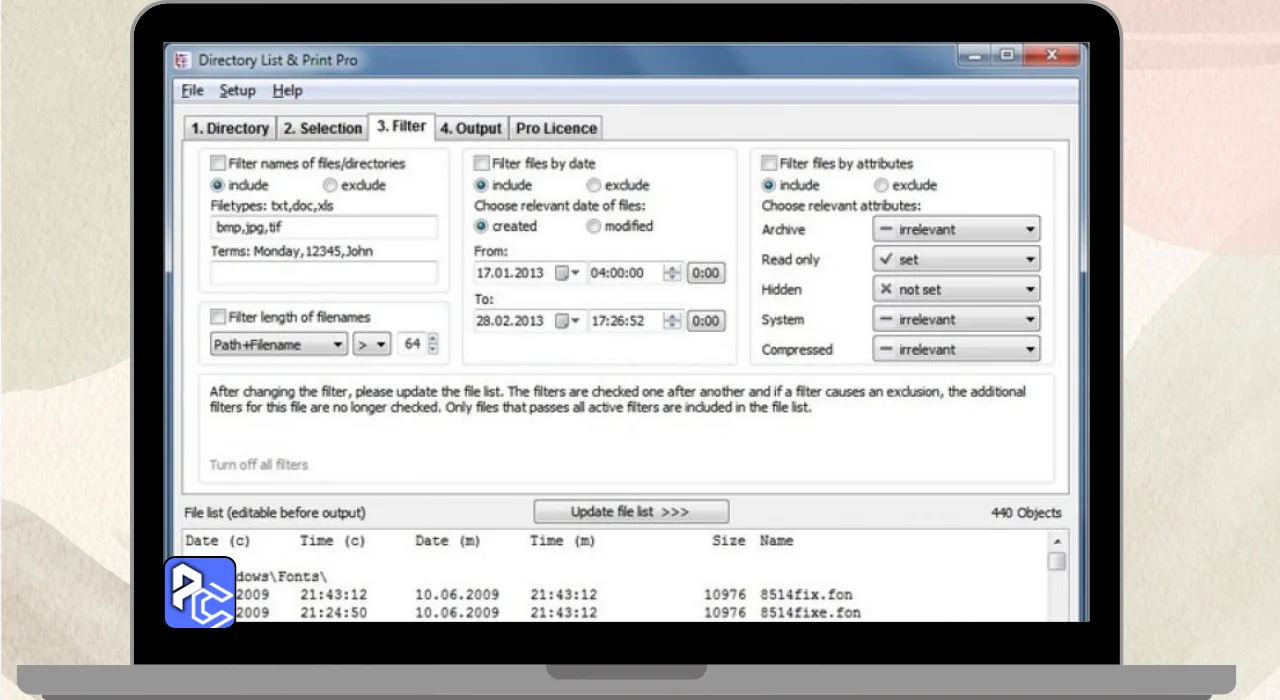
Task: Click the PC logo overlay icon
Action: tap(200, 592)
